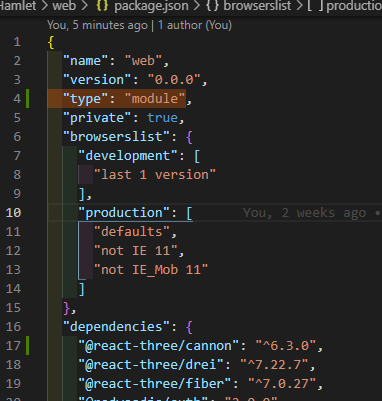
Task: Click the closing bracket on line 14
Action: (x=82, y=289)
